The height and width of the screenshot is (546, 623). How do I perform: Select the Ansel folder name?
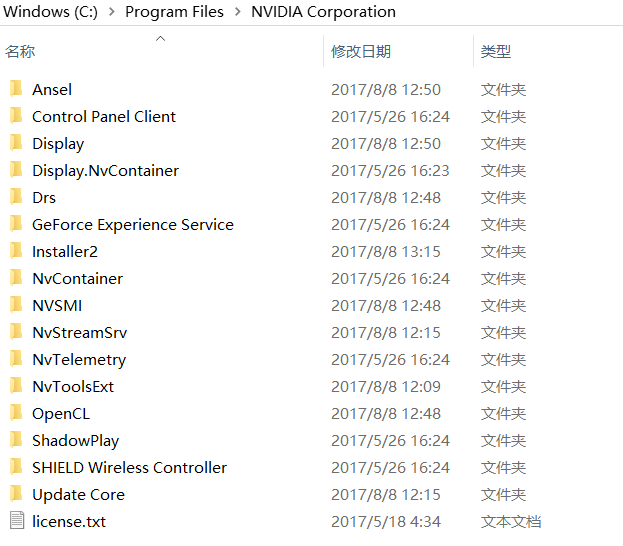52,90
